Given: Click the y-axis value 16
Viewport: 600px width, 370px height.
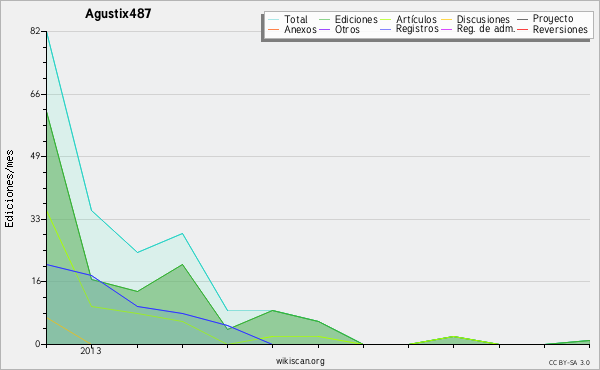Looking at the screenshot, I should 35,281.
